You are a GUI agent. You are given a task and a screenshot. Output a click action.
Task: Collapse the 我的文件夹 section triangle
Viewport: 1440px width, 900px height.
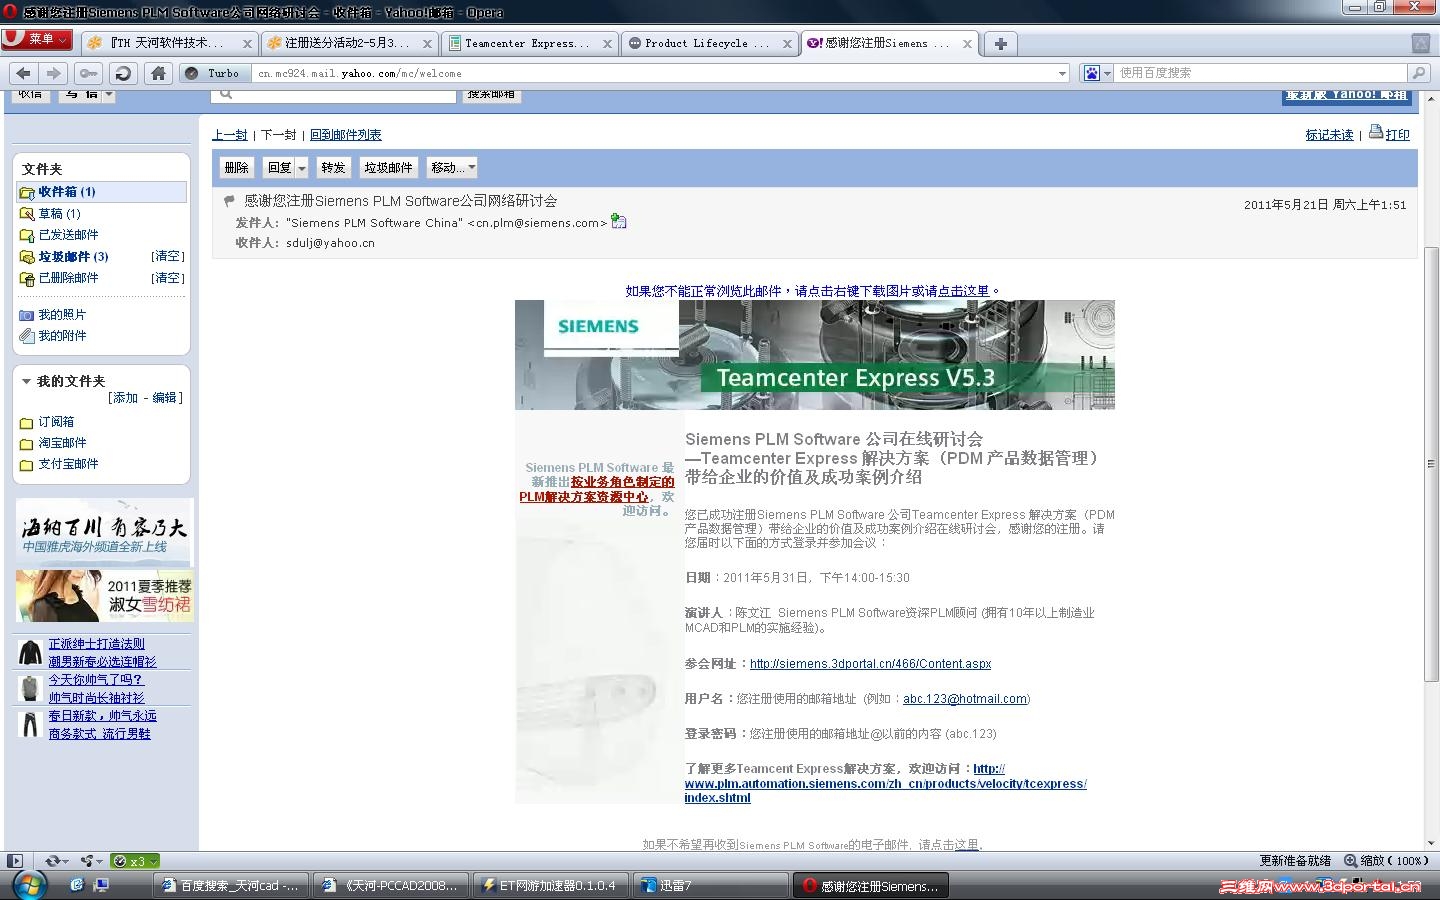(26, 381)
